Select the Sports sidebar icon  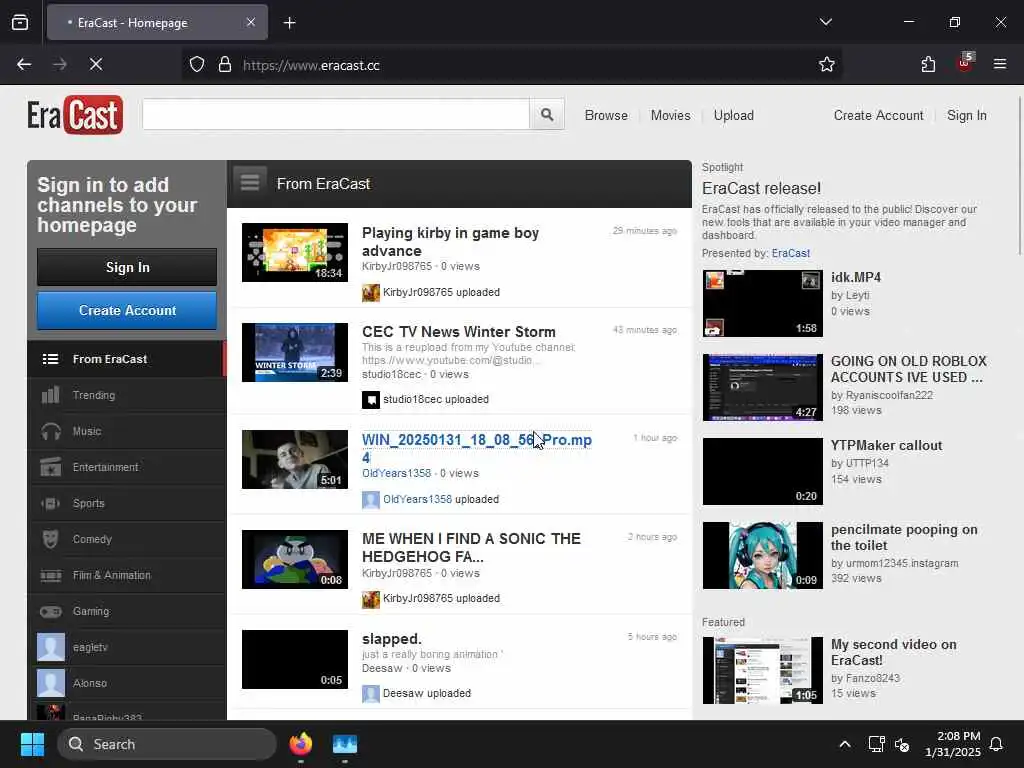(50, 503)
